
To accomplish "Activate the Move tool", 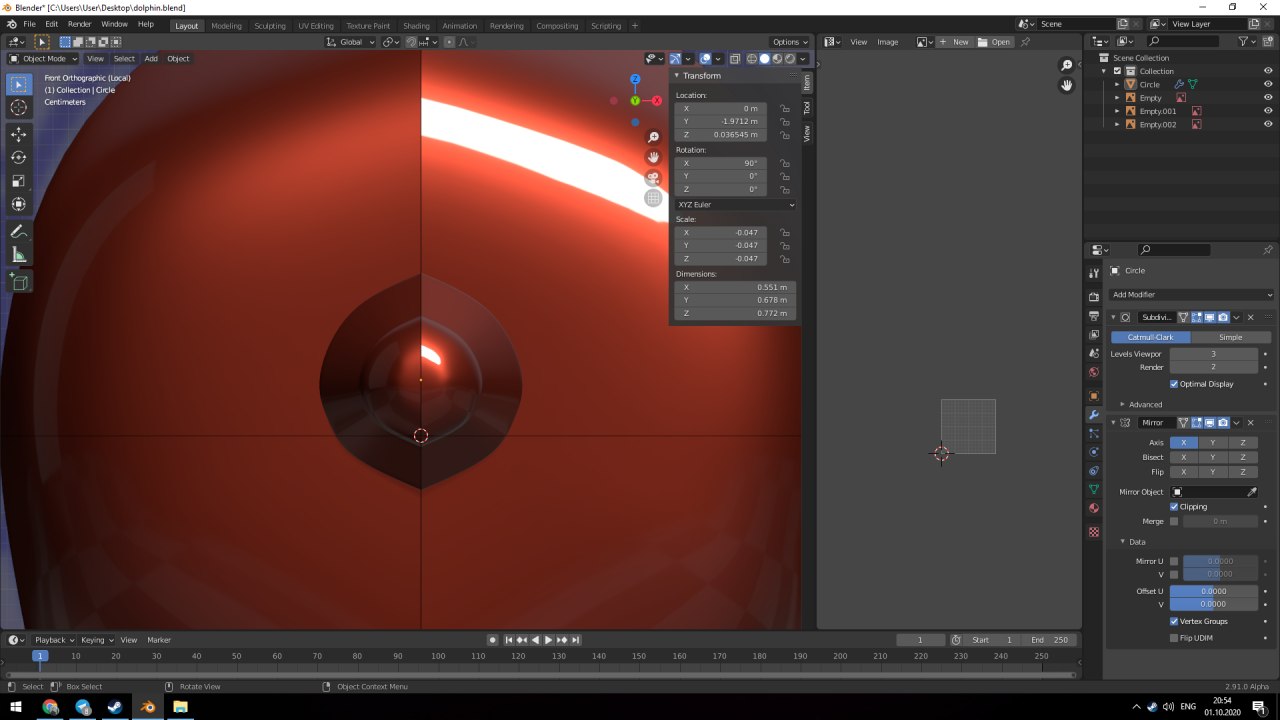I will 19,134.
